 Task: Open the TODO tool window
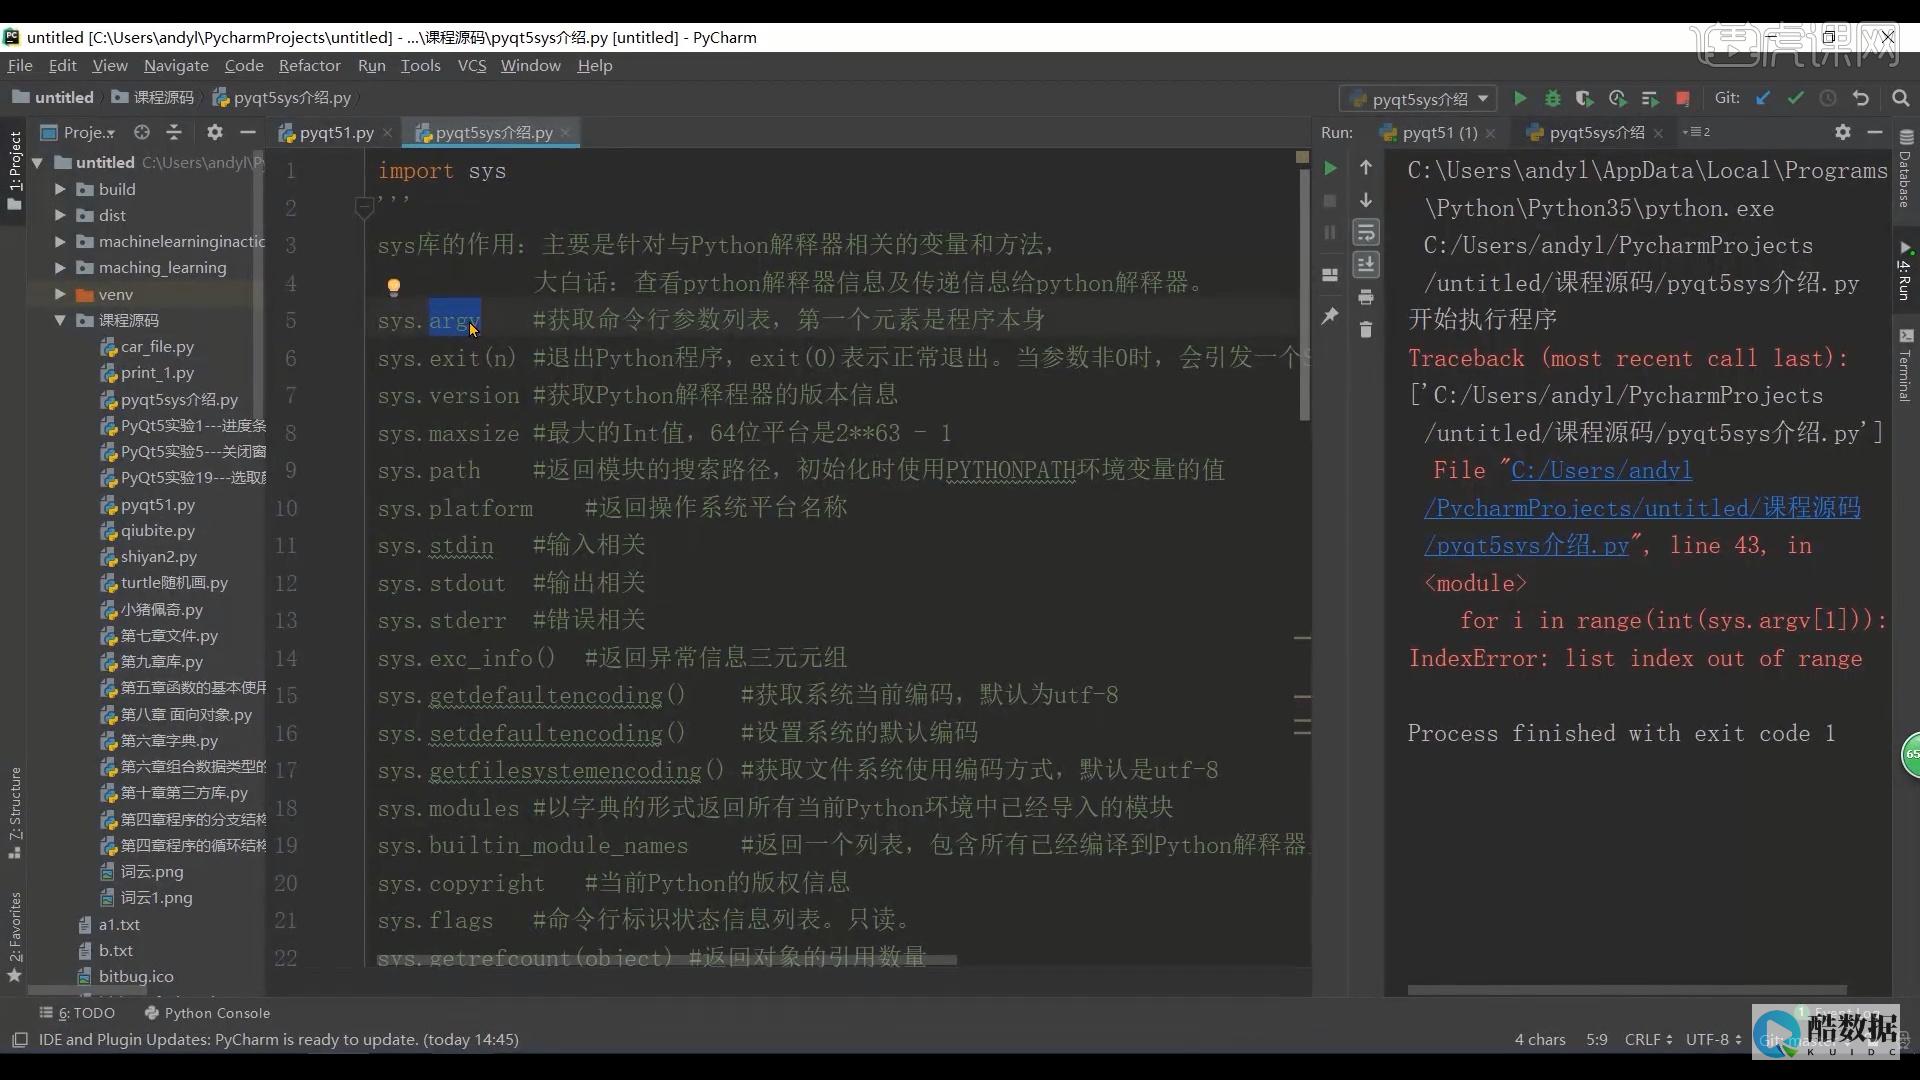[77, 1013]
